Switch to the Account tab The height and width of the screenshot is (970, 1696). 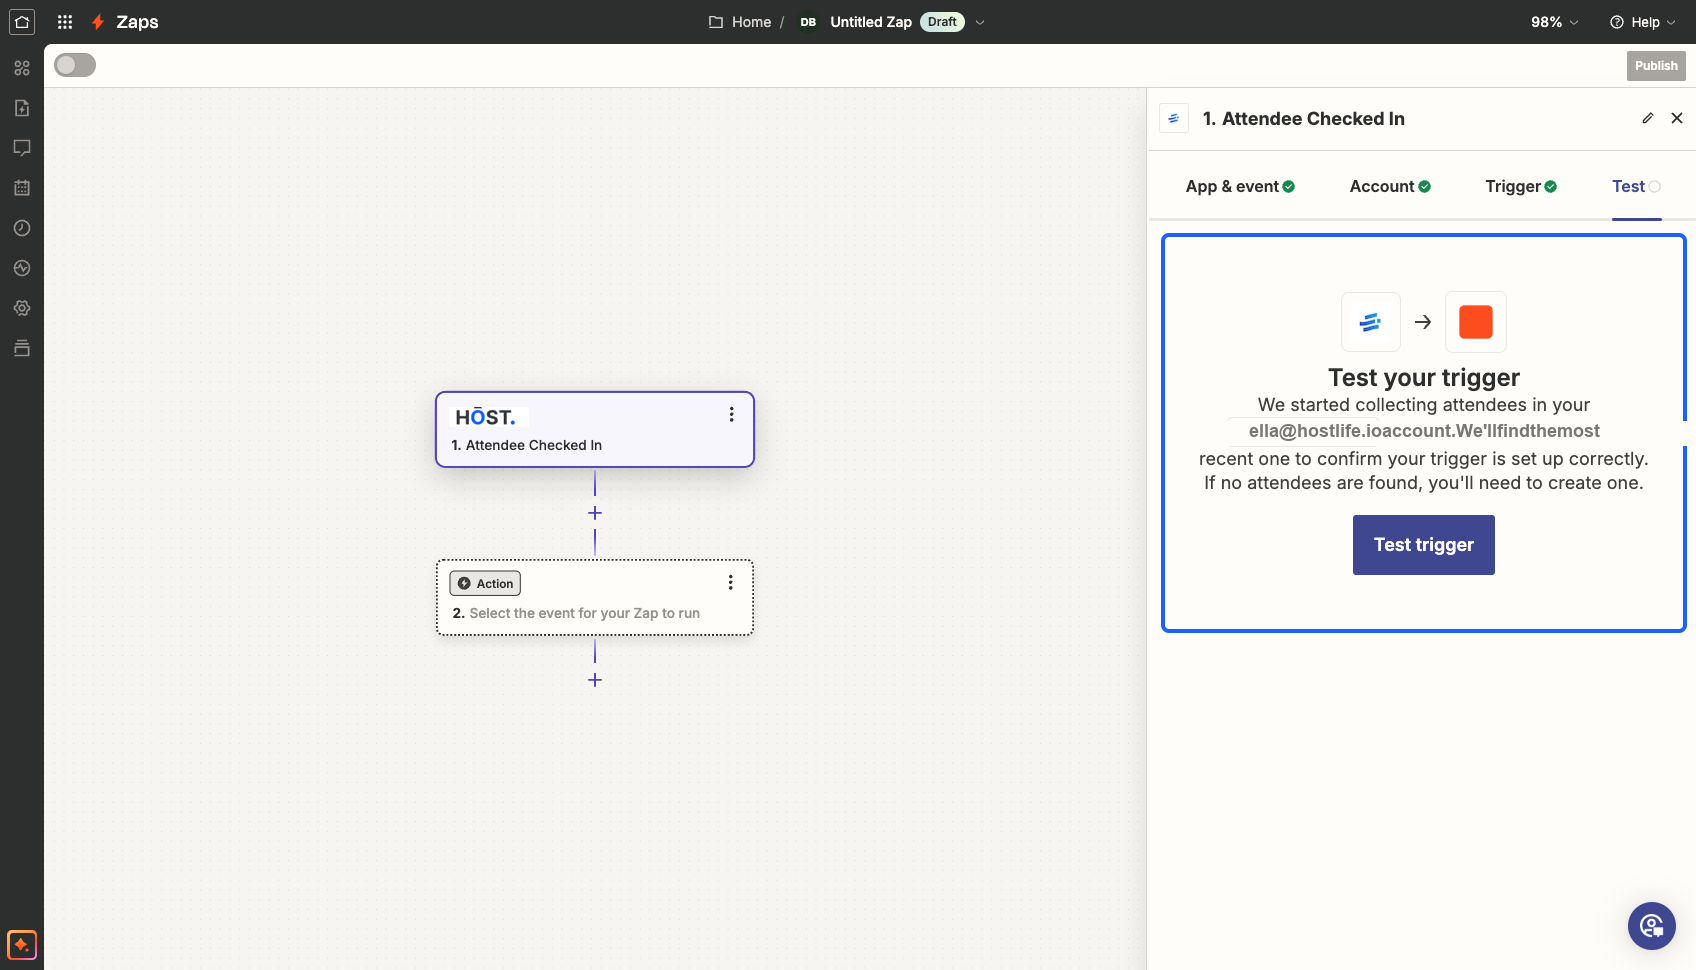pos(1390,186)
